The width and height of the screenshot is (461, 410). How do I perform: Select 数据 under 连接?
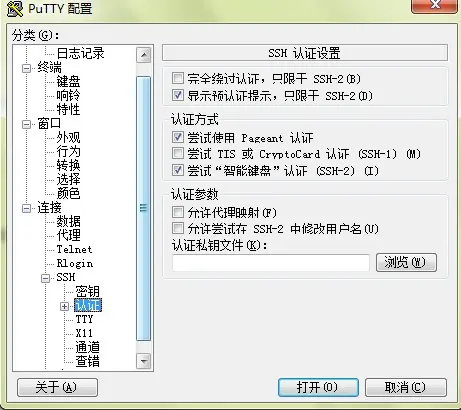pos(68,222)
